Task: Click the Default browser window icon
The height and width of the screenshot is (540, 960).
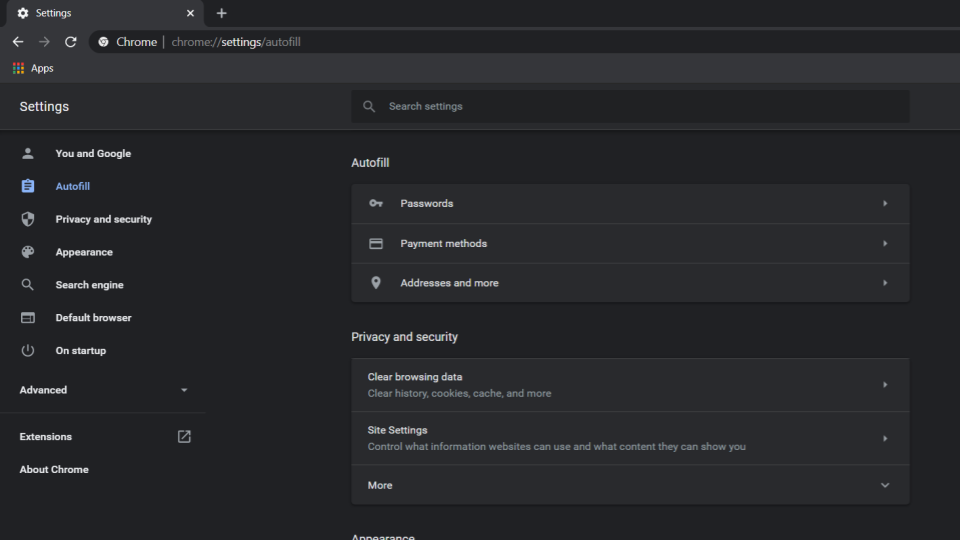Action: point(28,318)
